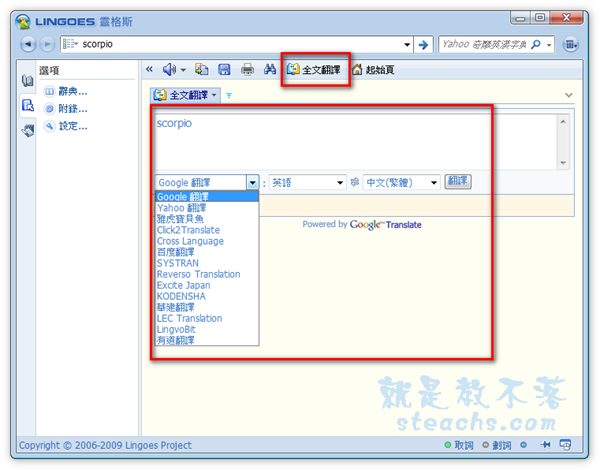Toggle 劃詞 selection capture in status bar
This screenshot has height=470, width=600.
[x=496, y=445]
